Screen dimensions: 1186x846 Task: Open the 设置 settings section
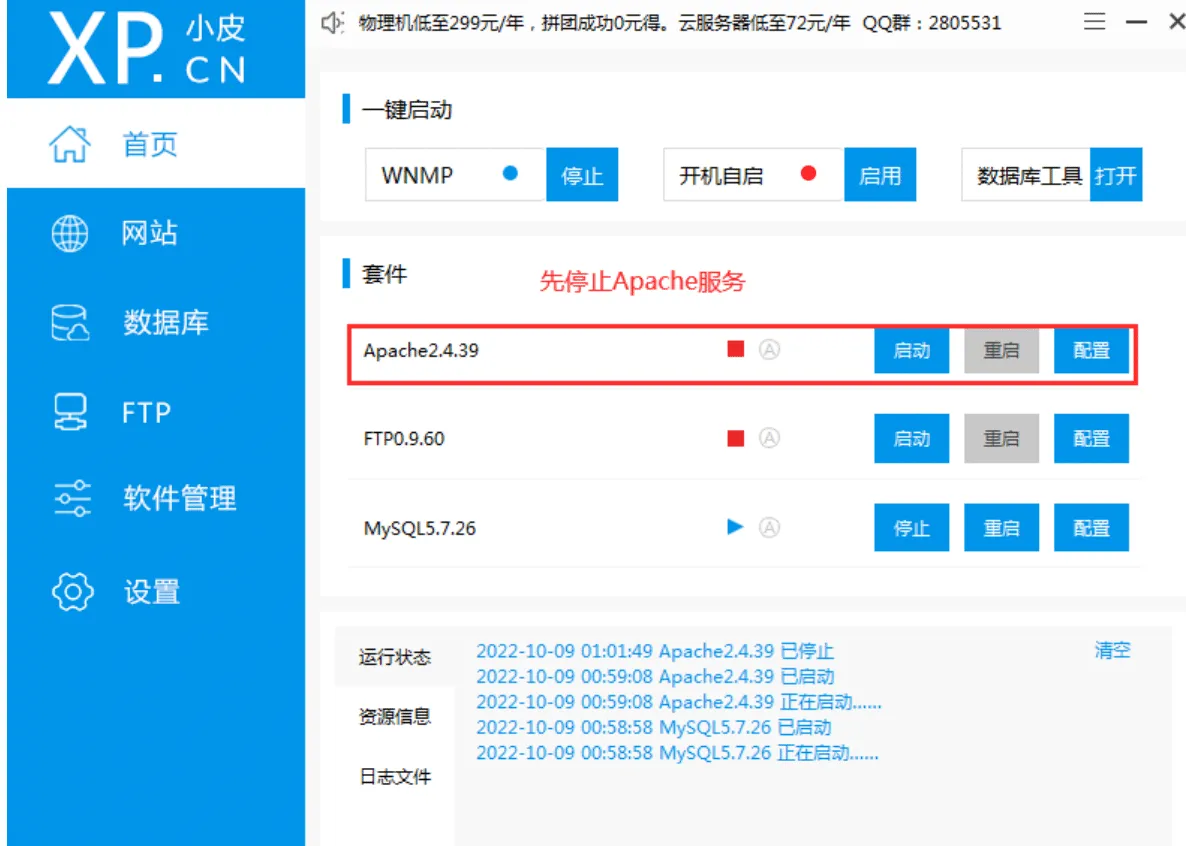tap(156, 592)
